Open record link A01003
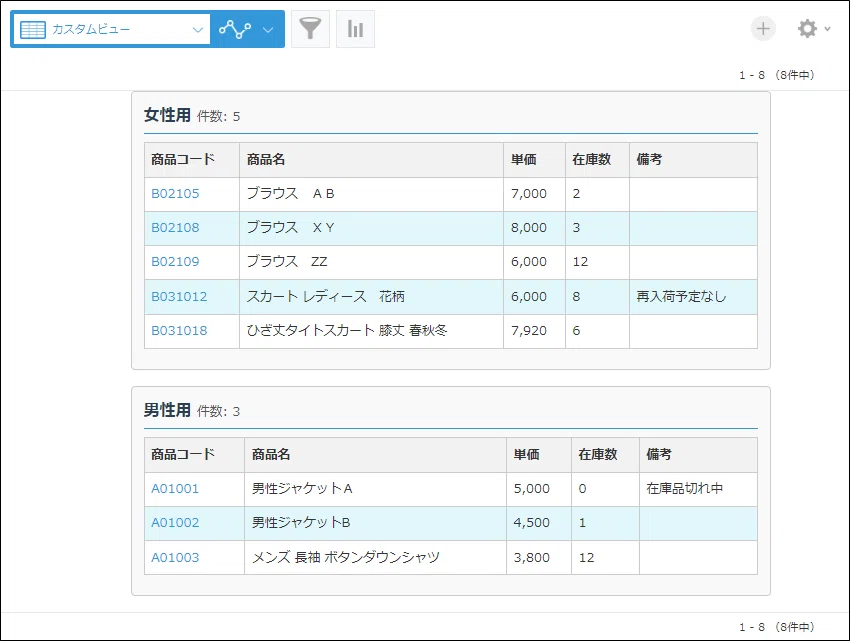Screen dimensions: 850x641 (175, 557)
